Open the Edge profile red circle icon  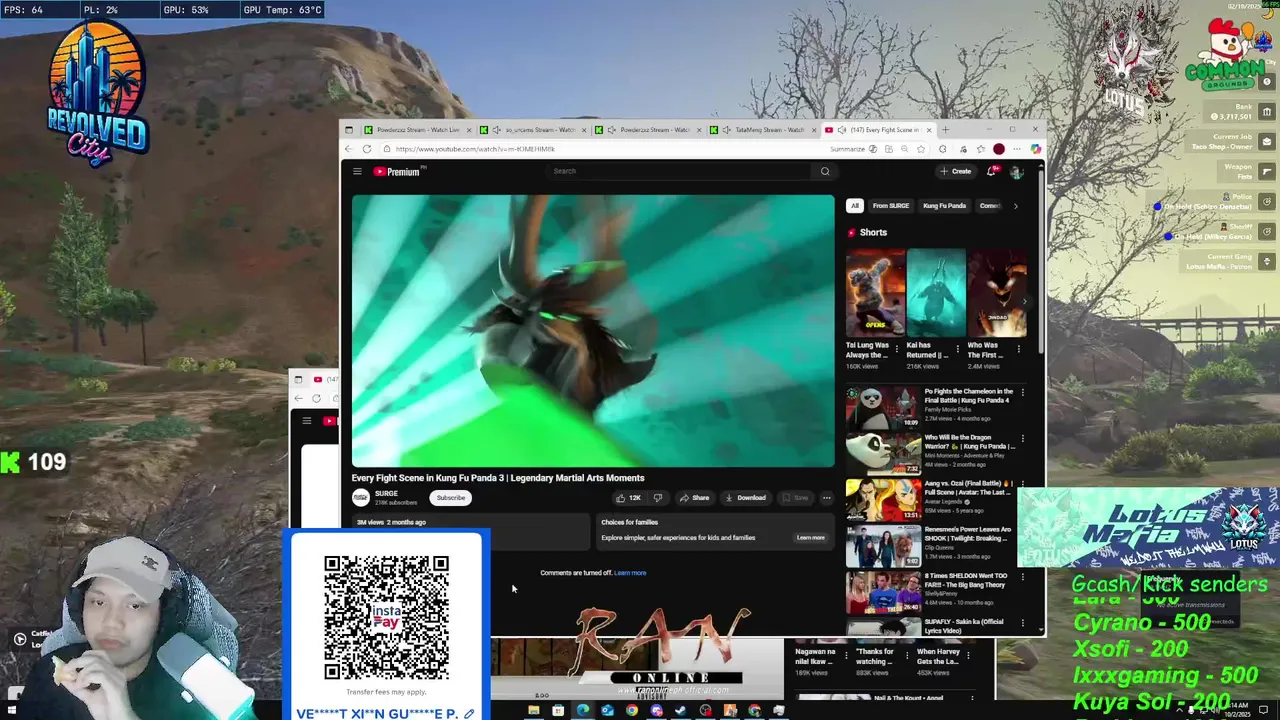[x=998, y=149]
